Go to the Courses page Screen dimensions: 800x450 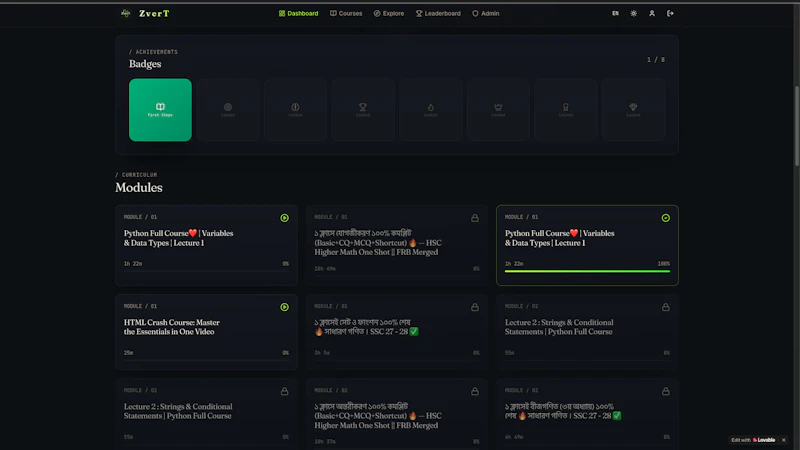[346, 14]
